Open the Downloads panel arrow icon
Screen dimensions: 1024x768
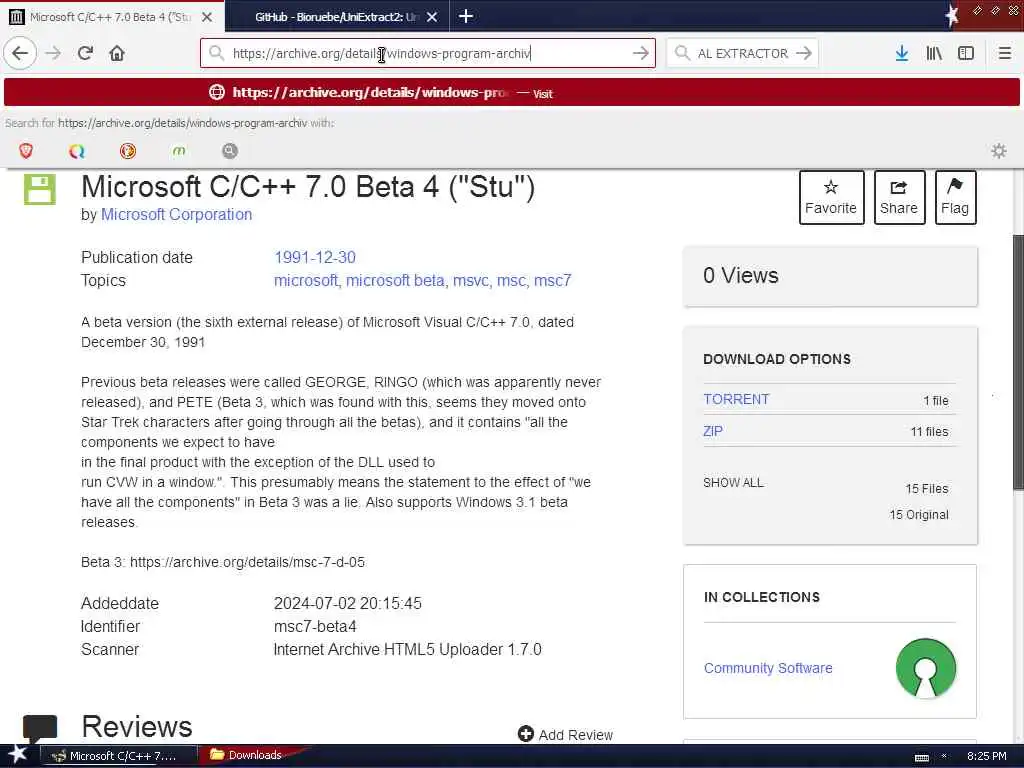(902, 53)
